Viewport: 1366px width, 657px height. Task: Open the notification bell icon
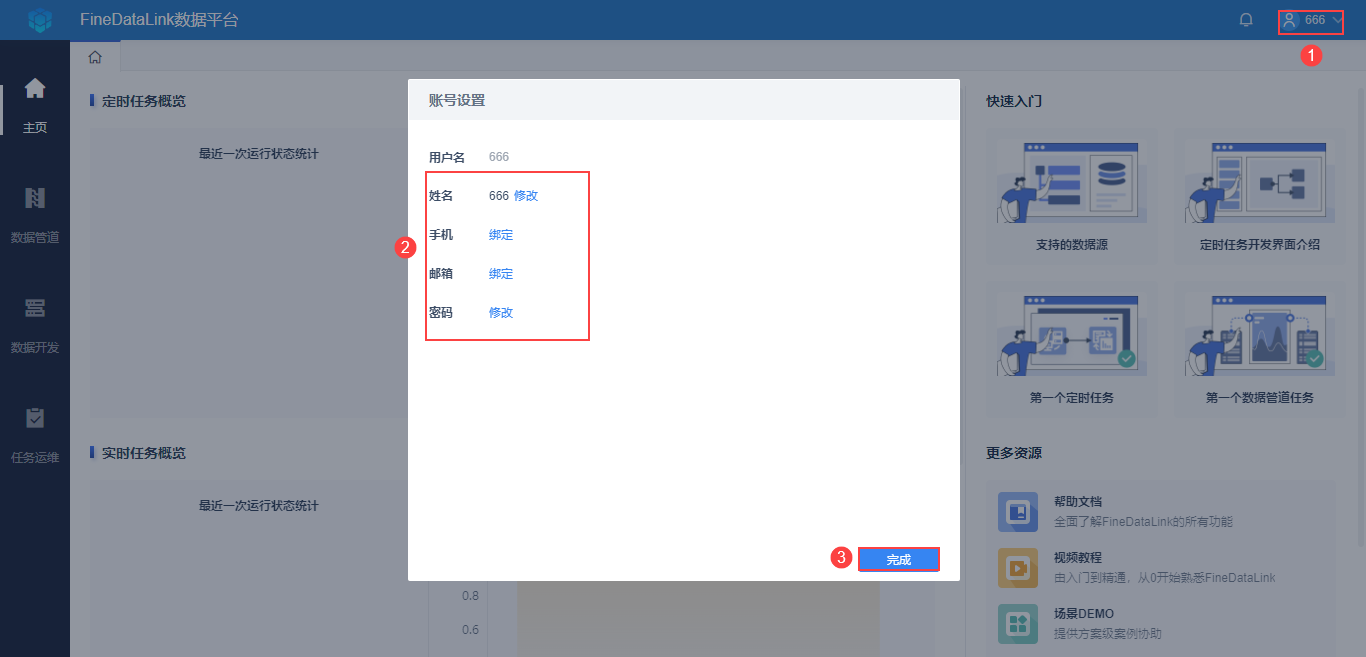[1246, 20]
